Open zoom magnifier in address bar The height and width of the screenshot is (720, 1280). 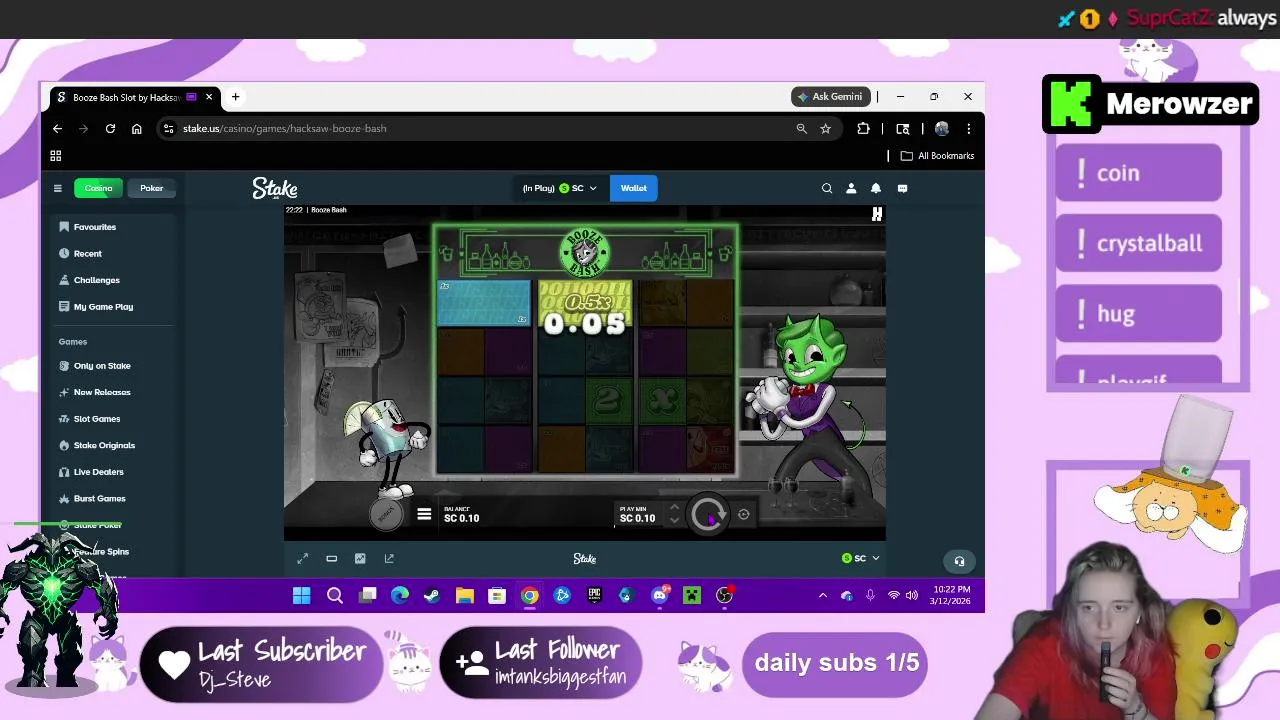point(801,128)
